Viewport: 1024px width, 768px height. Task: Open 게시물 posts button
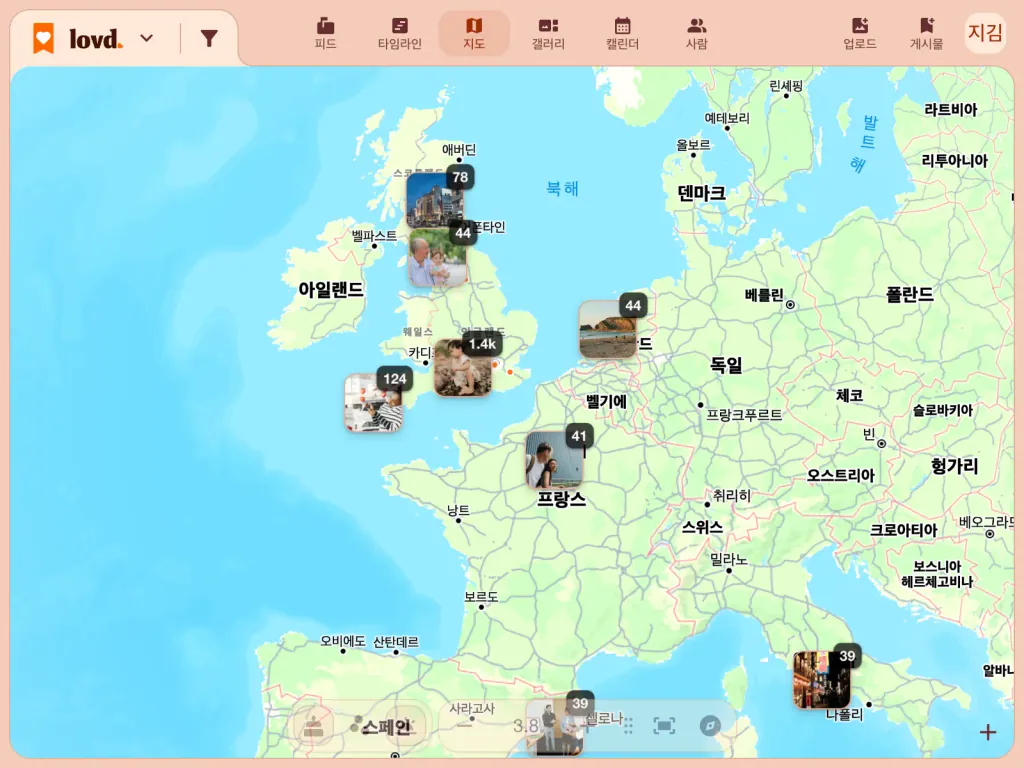pyautogui.click(x=927, y=33)
